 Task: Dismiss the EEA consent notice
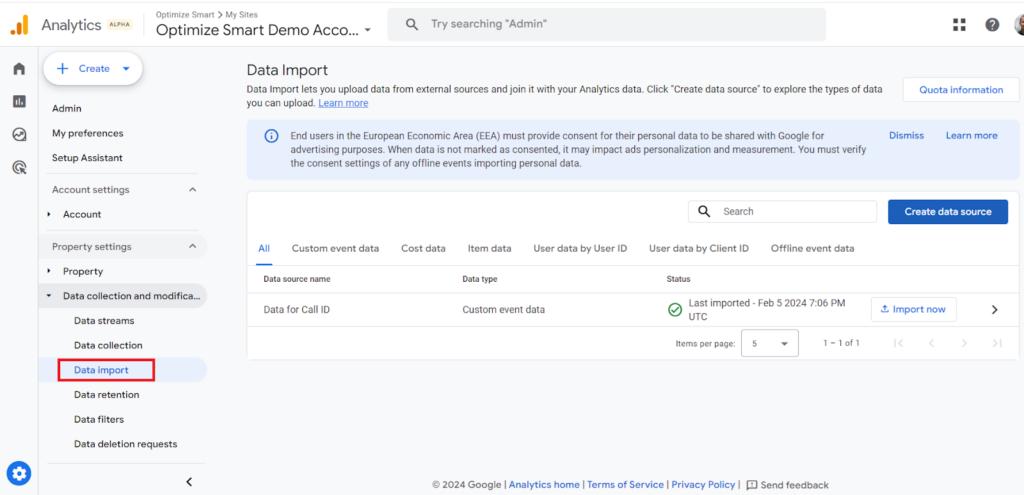906,136
